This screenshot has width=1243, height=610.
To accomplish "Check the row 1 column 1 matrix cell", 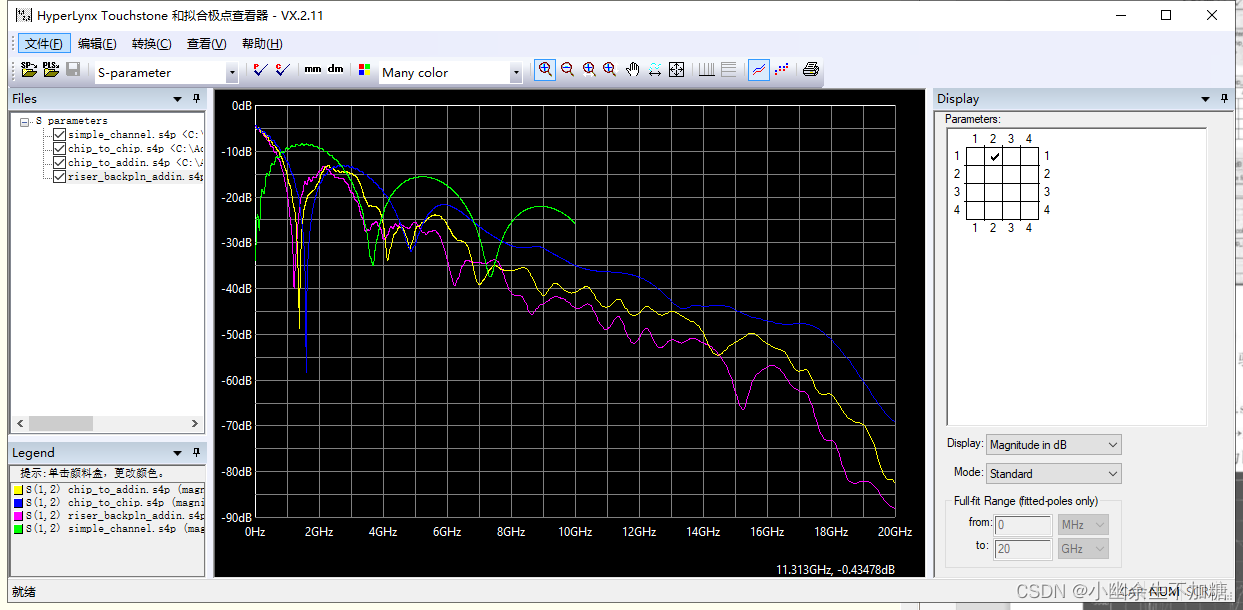I will (976, 156).
